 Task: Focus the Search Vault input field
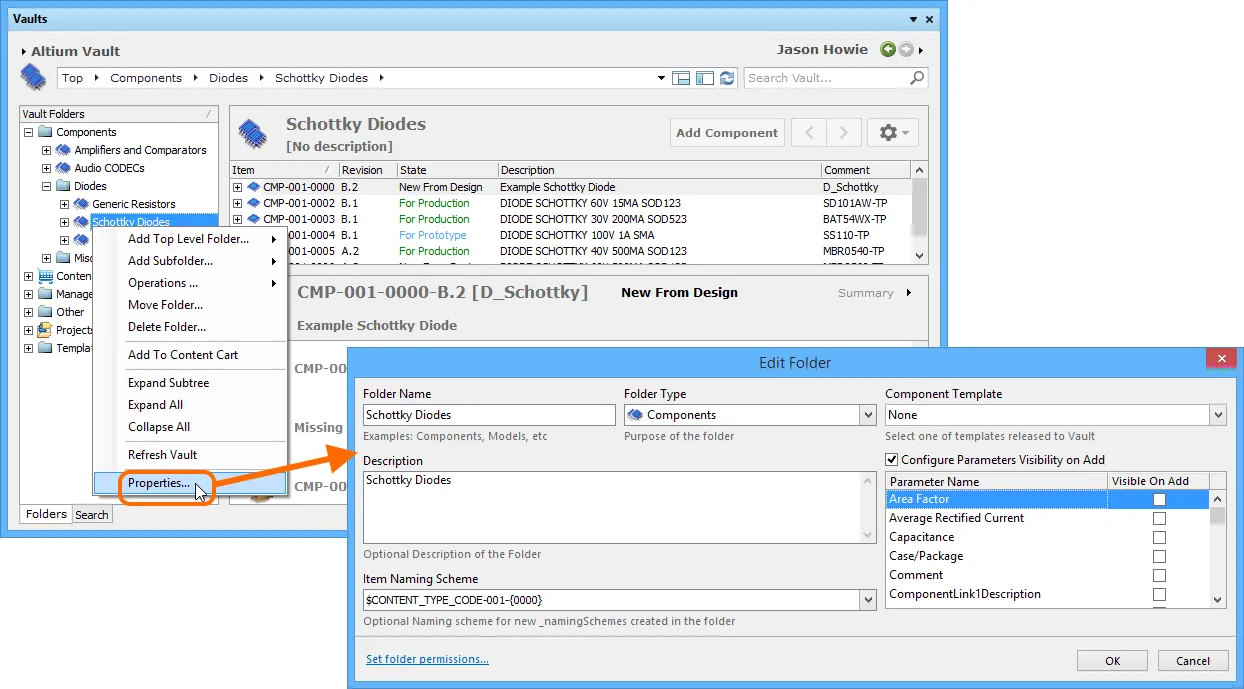click(x=826, y=78)
